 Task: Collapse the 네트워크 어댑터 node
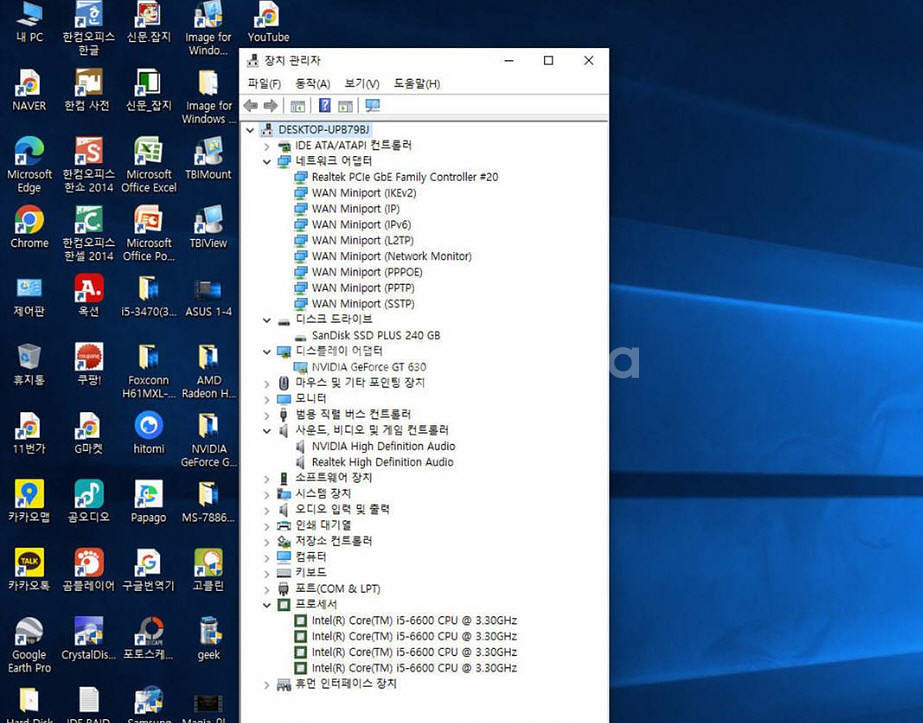click(x=267, y=161)
